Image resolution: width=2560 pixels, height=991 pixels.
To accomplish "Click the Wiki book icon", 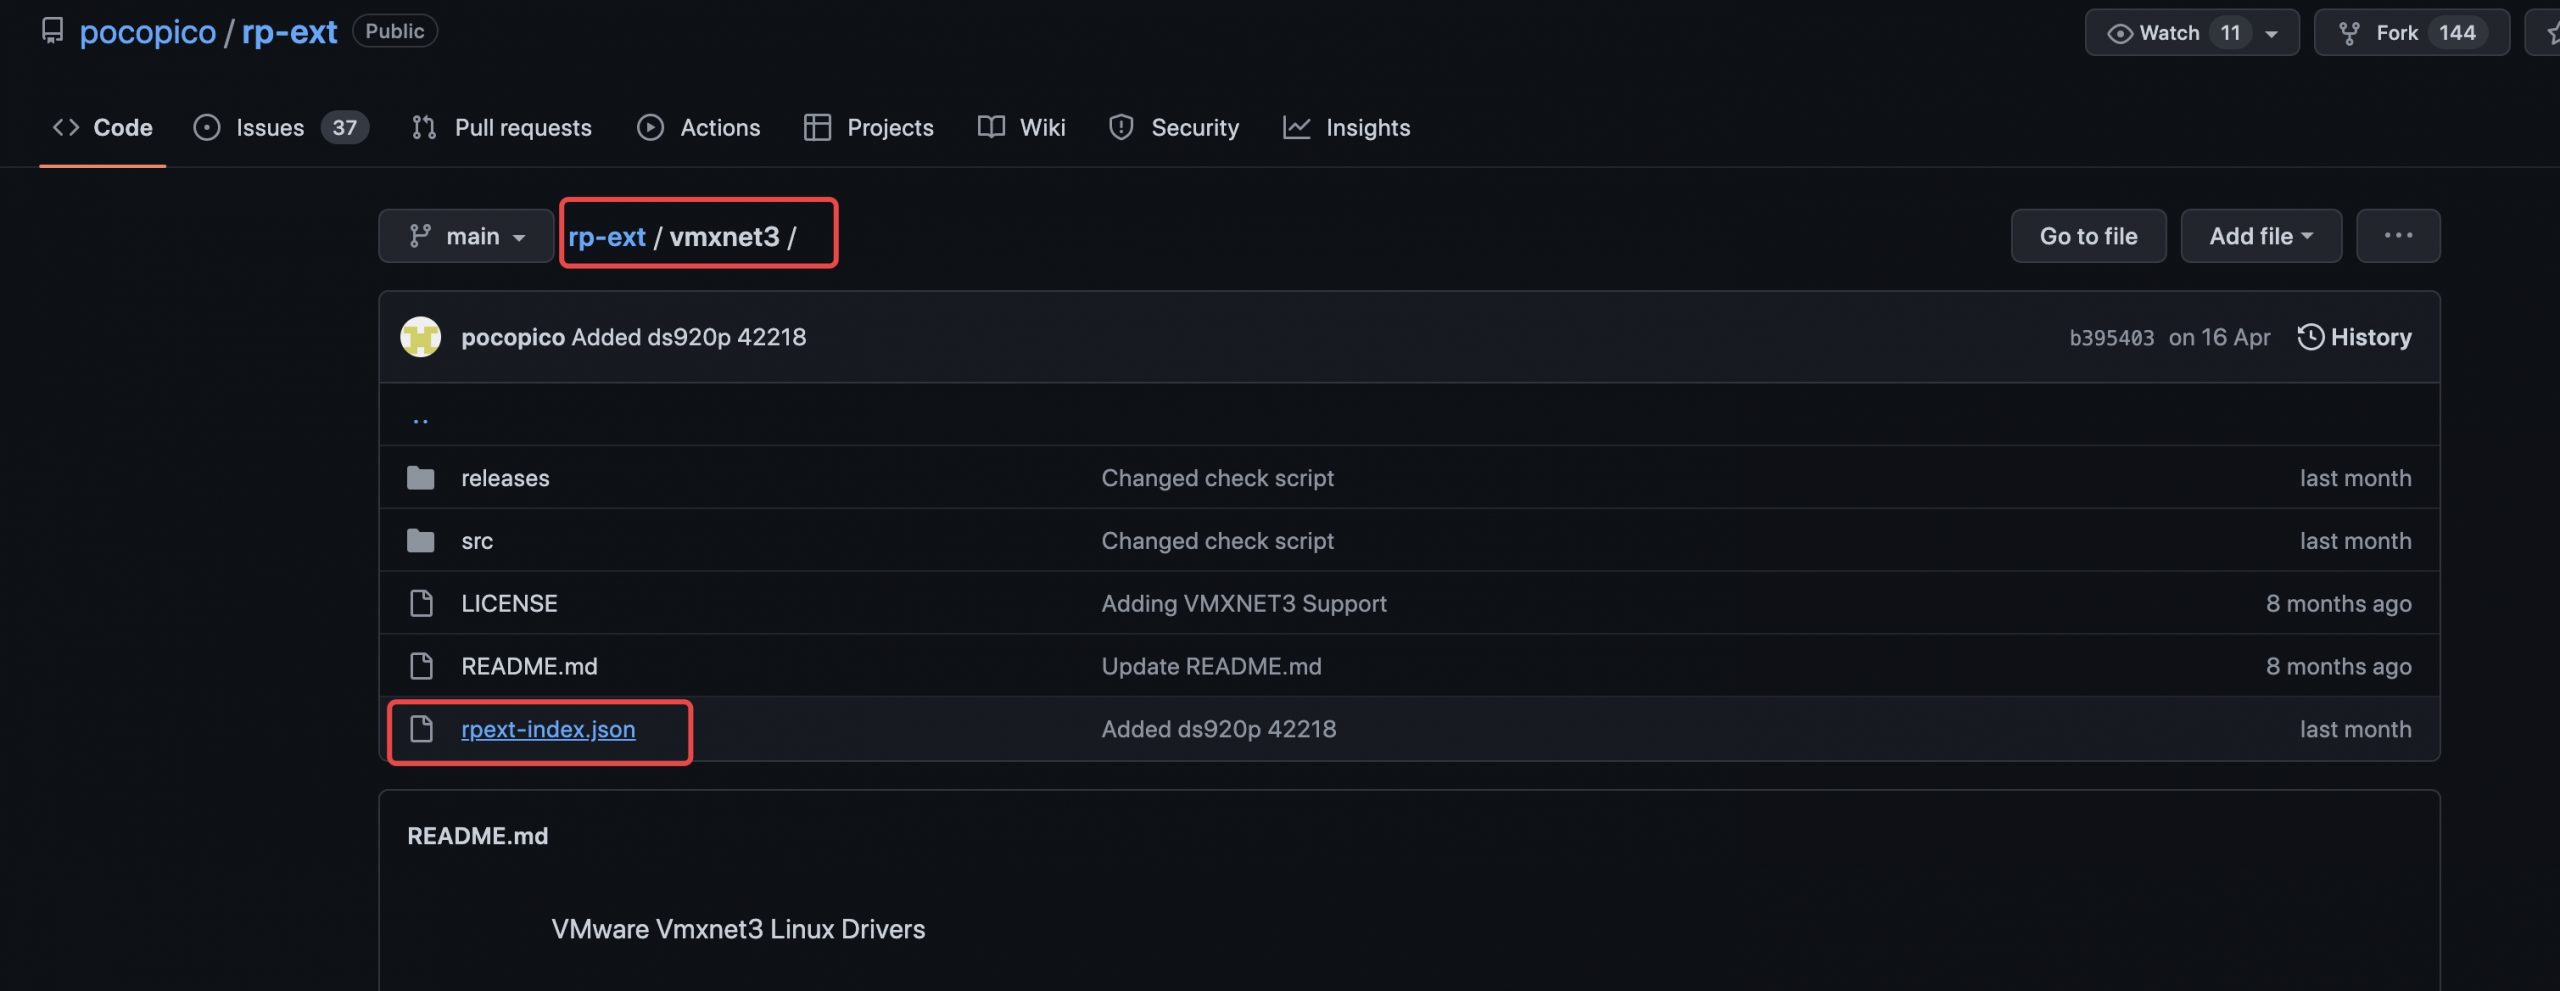I will pos(991,127).
